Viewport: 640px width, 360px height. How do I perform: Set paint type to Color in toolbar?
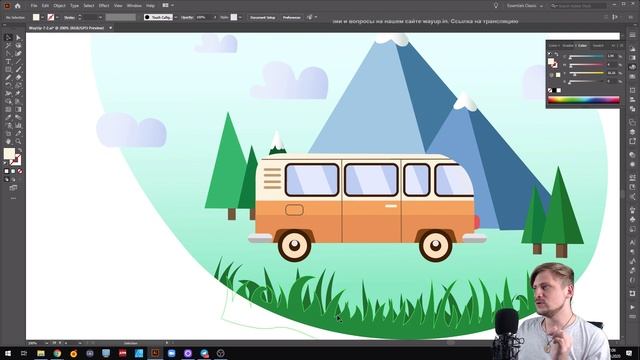tap(7, 171)
